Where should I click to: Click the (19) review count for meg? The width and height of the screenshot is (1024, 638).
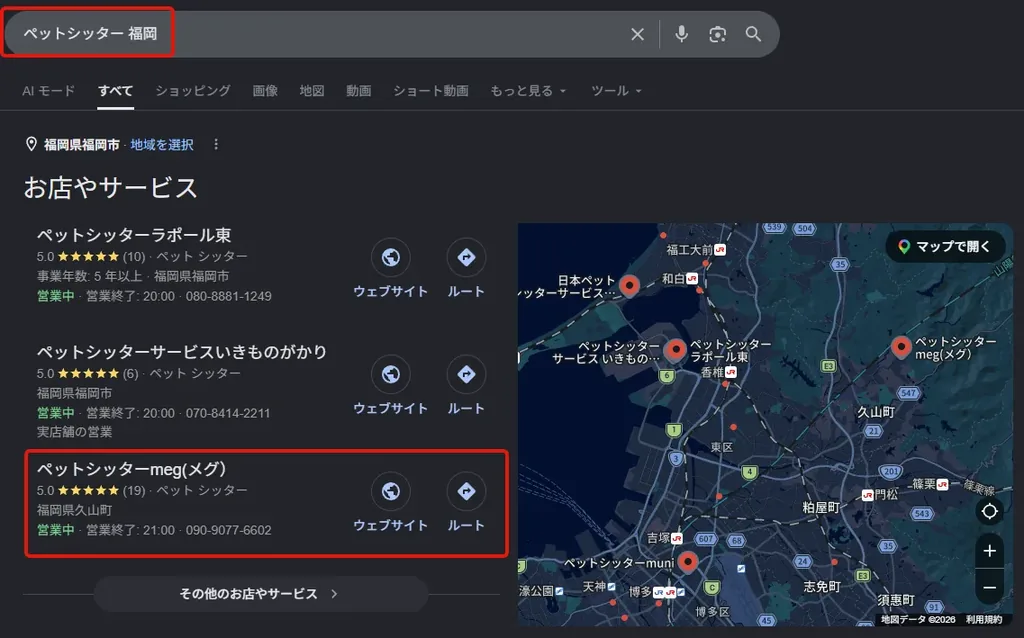coord(134,490)
